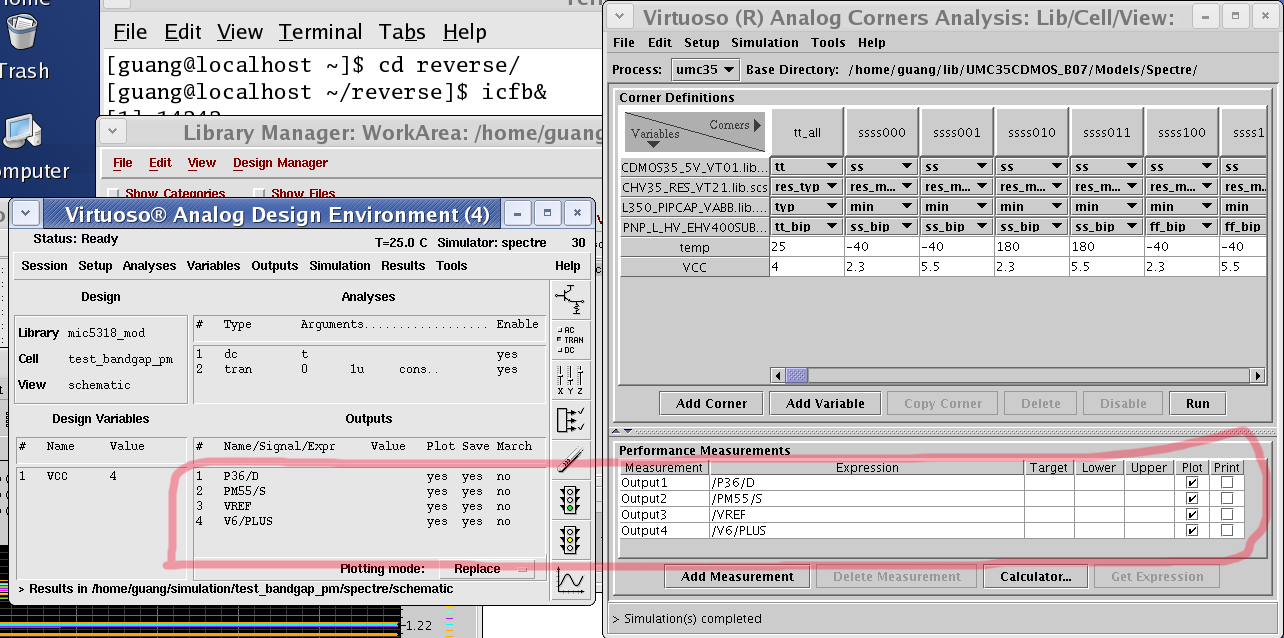Select the tran analysis row in ADE

pos(369,370)
